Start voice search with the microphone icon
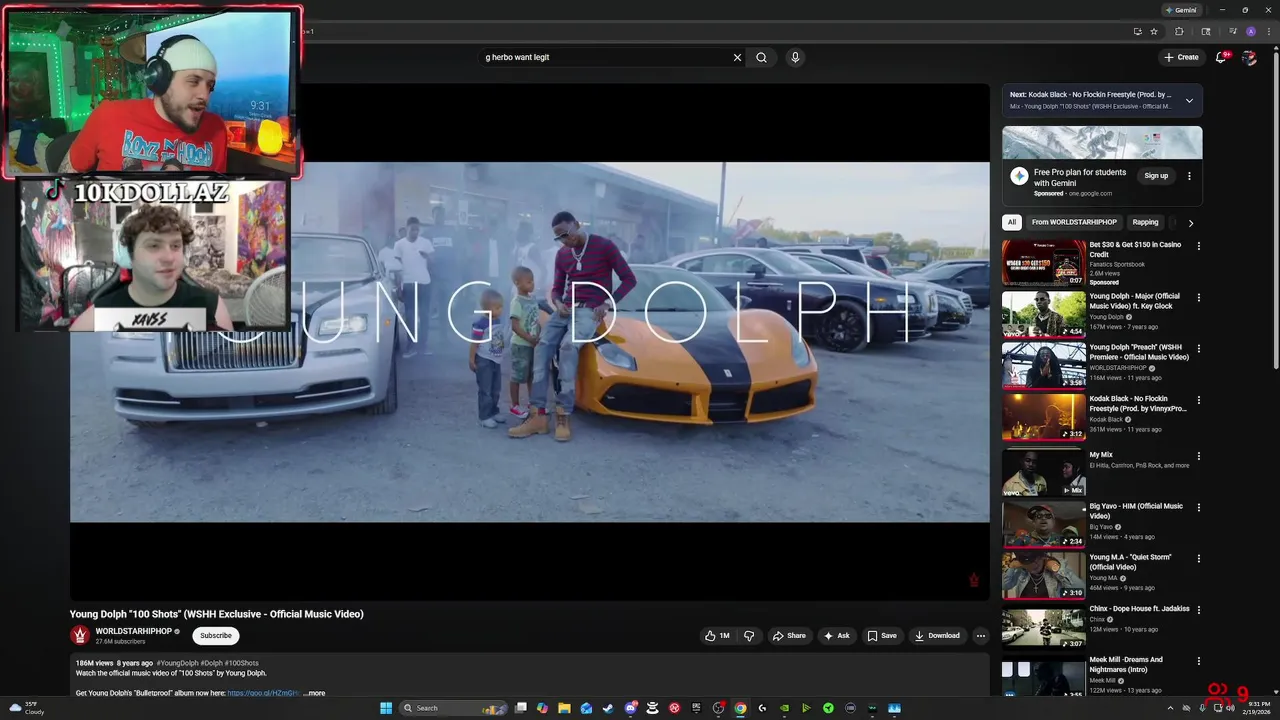The width and height of the screenshot is (1280, 720). (x=795, y=57)
